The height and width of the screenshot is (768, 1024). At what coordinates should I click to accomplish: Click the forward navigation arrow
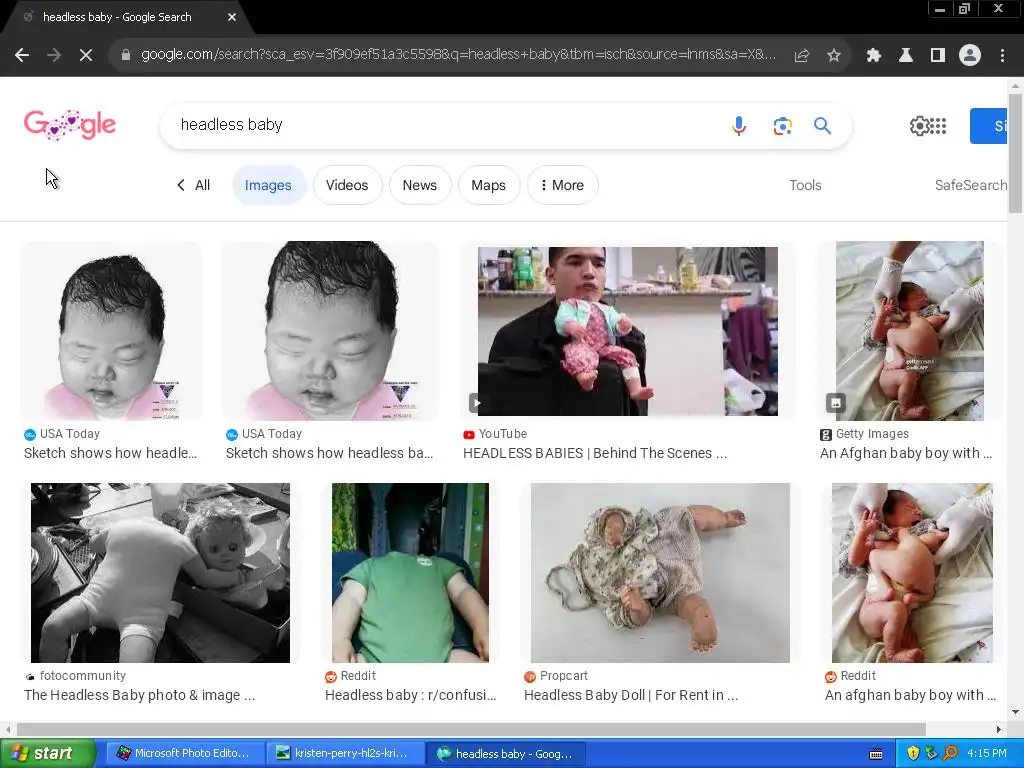point(54,56)
